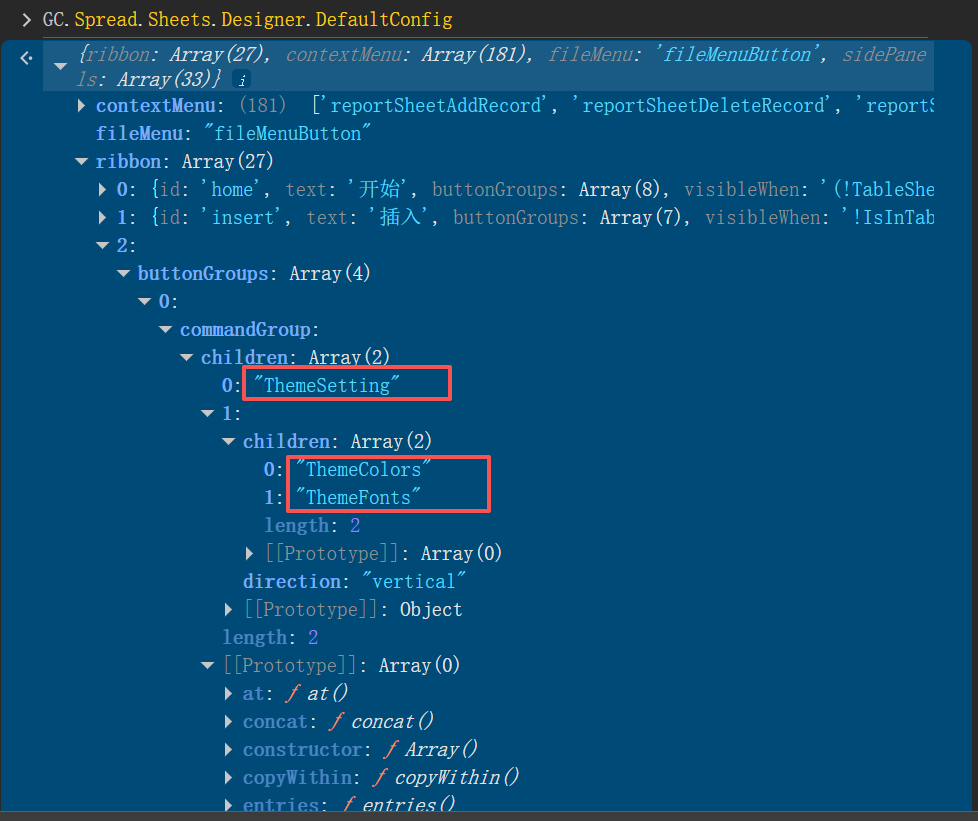
Task: Expand [[Prototype]]: Array(0) after length: 2
Action: pyautogui.click(x=249, y=553)
